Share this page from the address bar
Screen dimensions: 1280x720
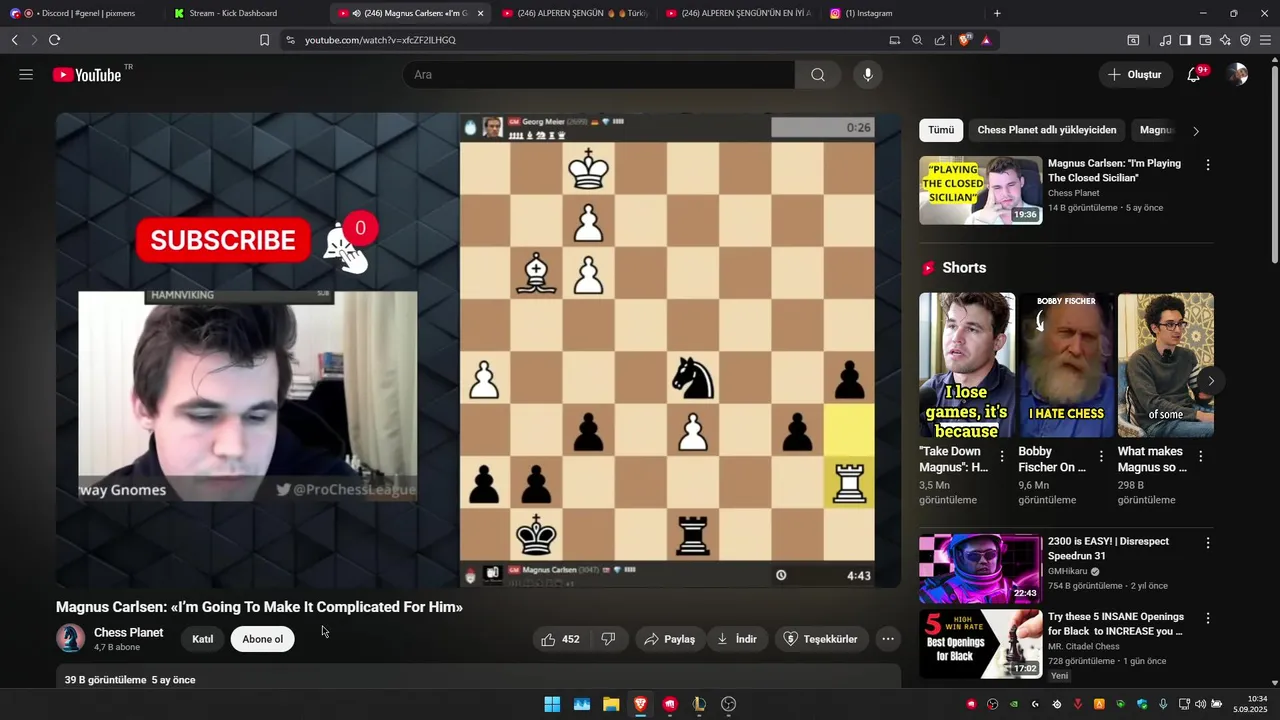[940, 40]
